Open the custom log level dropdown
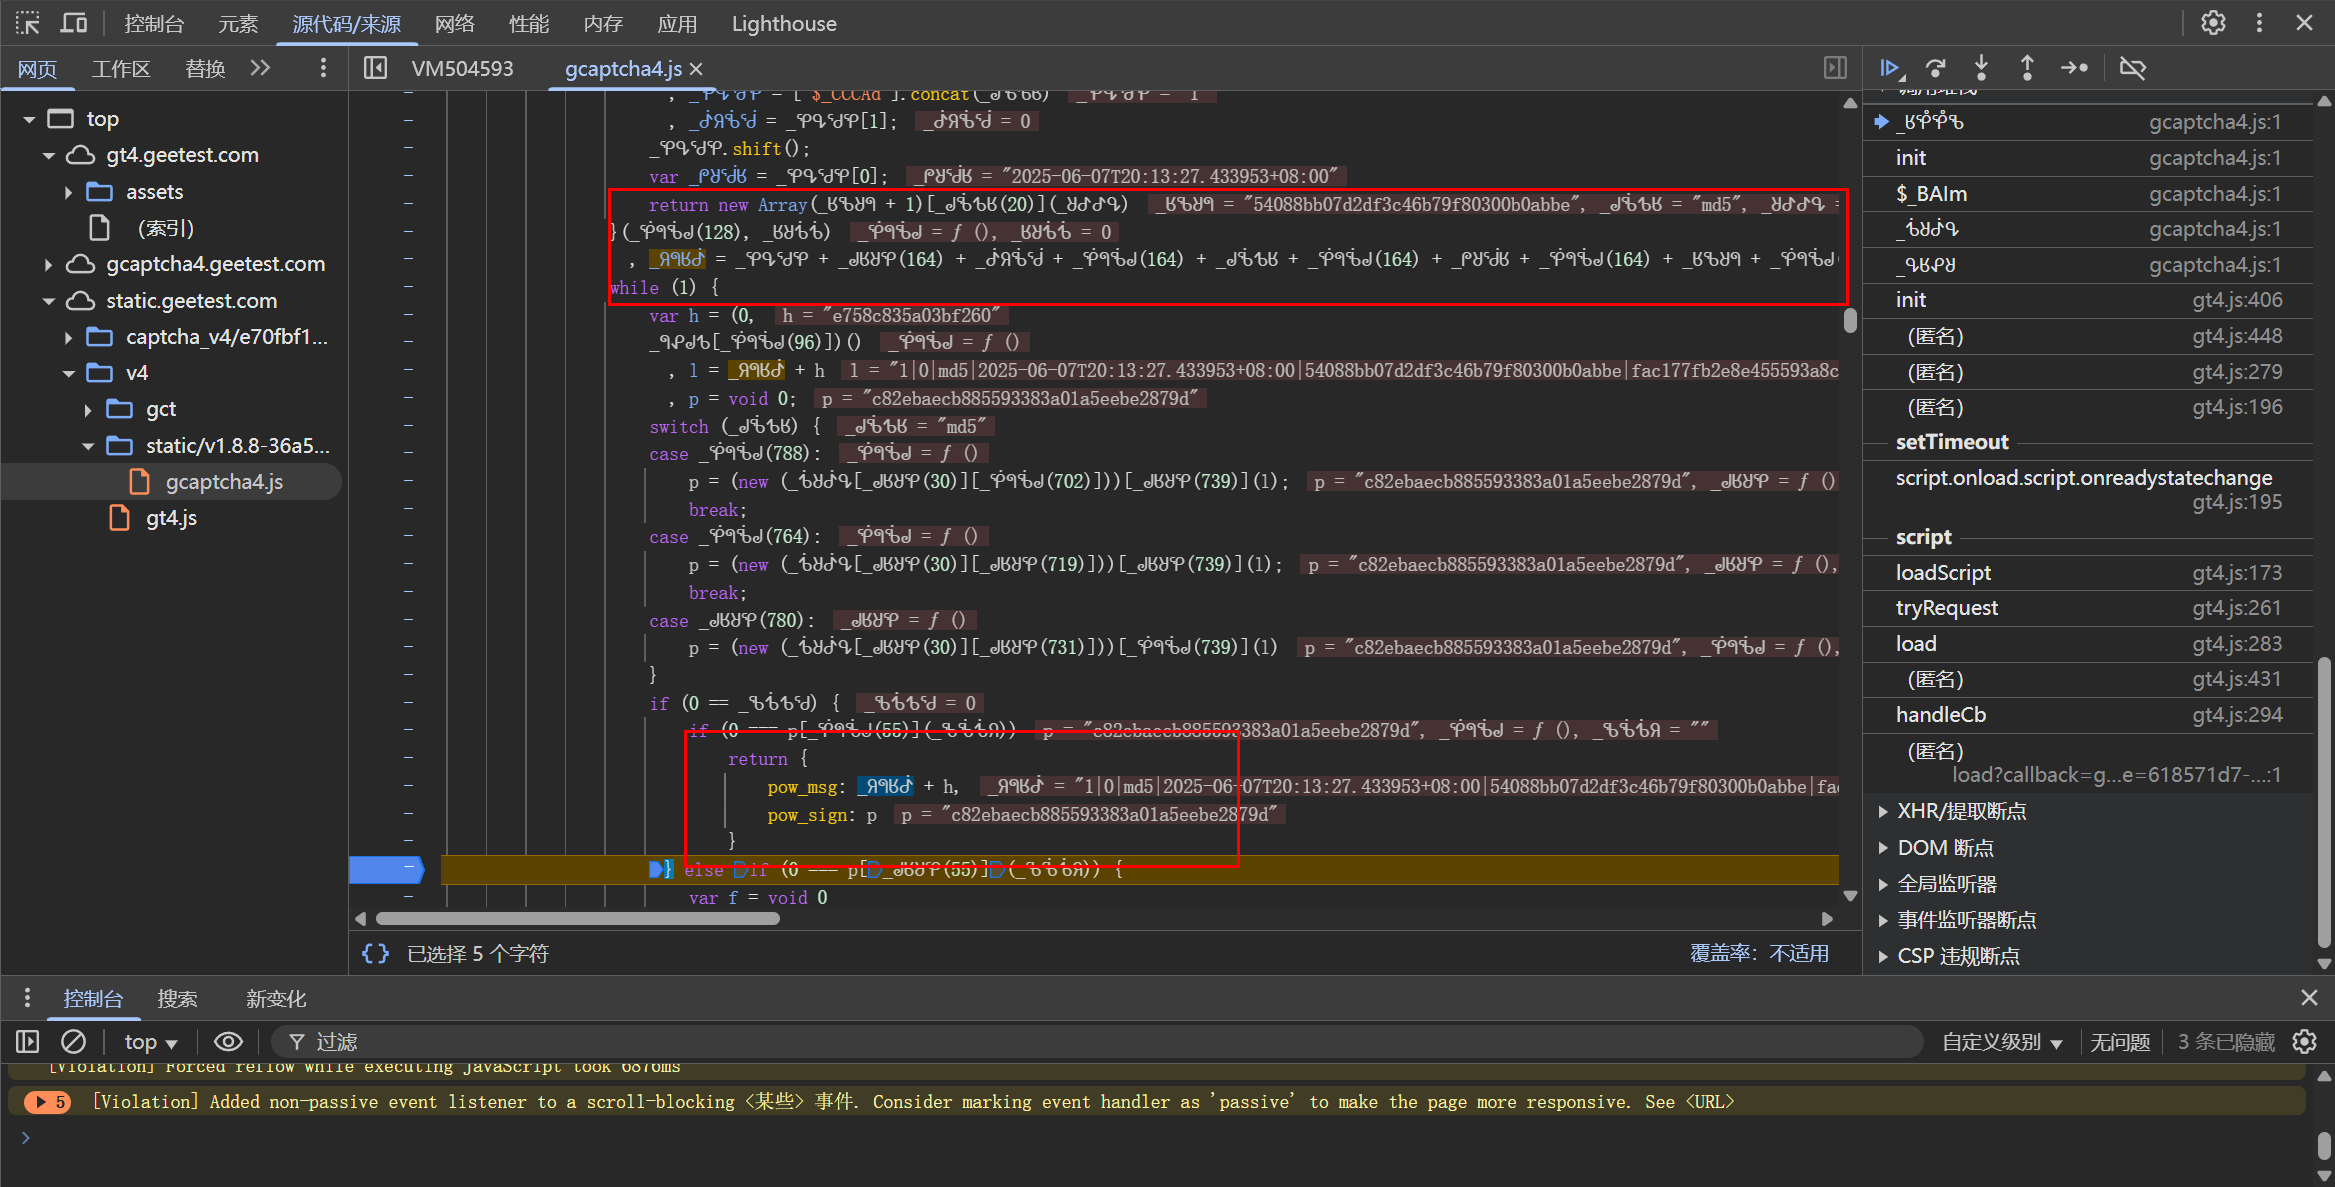The width and height of the screenshot is (2335, 1187). tap(2002, 1042)
